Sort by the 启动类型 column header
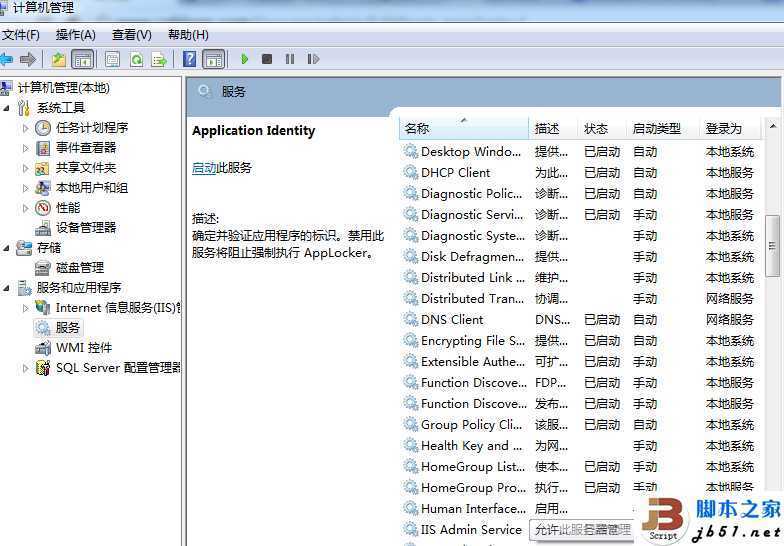The image size is (784, 546). [662, 128]
